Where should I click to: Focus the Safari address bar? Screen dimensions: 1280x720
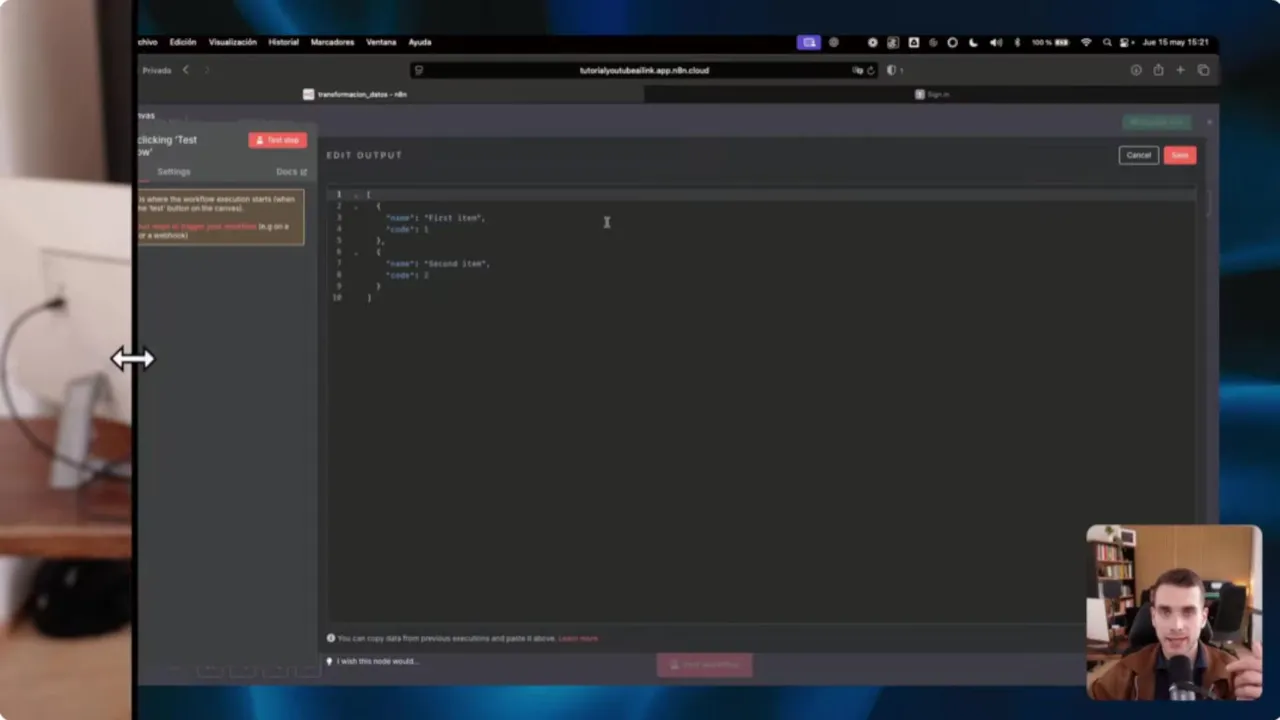tap(644, 70)
